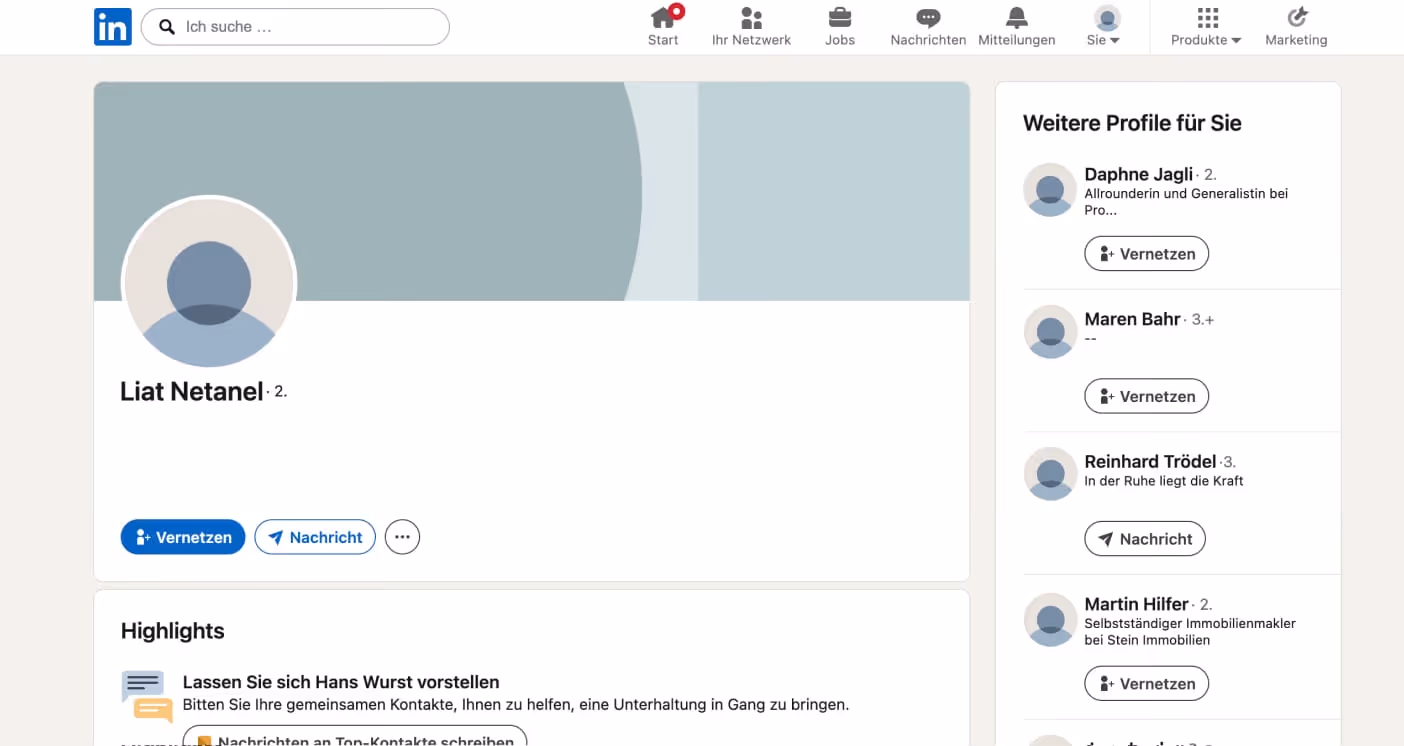Click Martin Hilfer's avatar

coord(1050,620)
